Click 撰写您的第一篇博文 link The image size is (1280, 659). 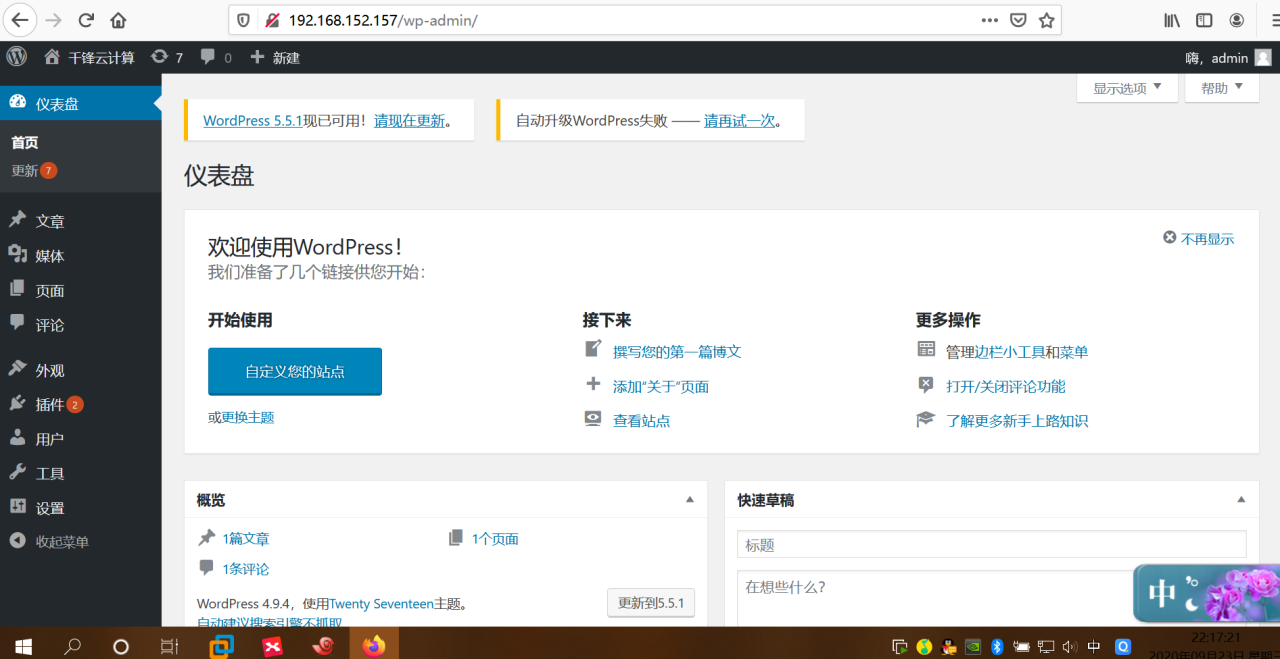pyautogui.click(x=677, y=352)
